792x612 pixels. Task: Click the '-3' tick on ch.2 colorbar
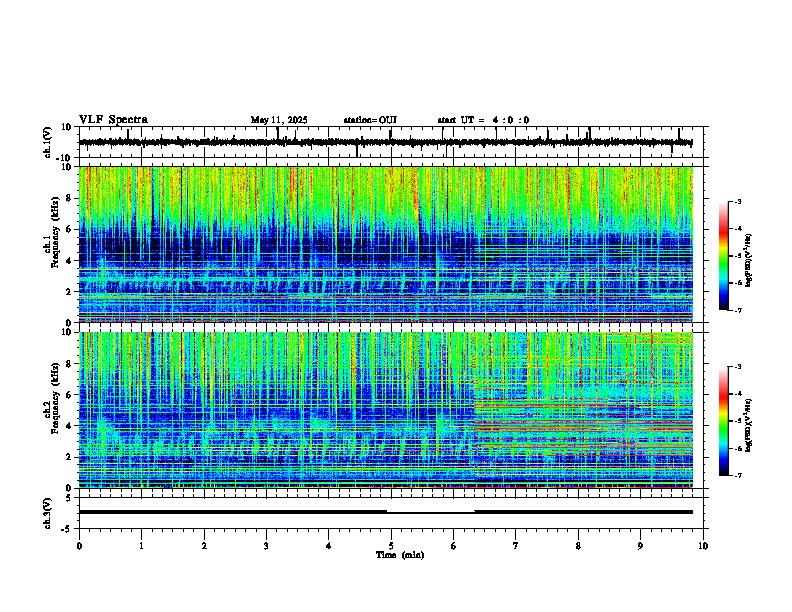737,367
